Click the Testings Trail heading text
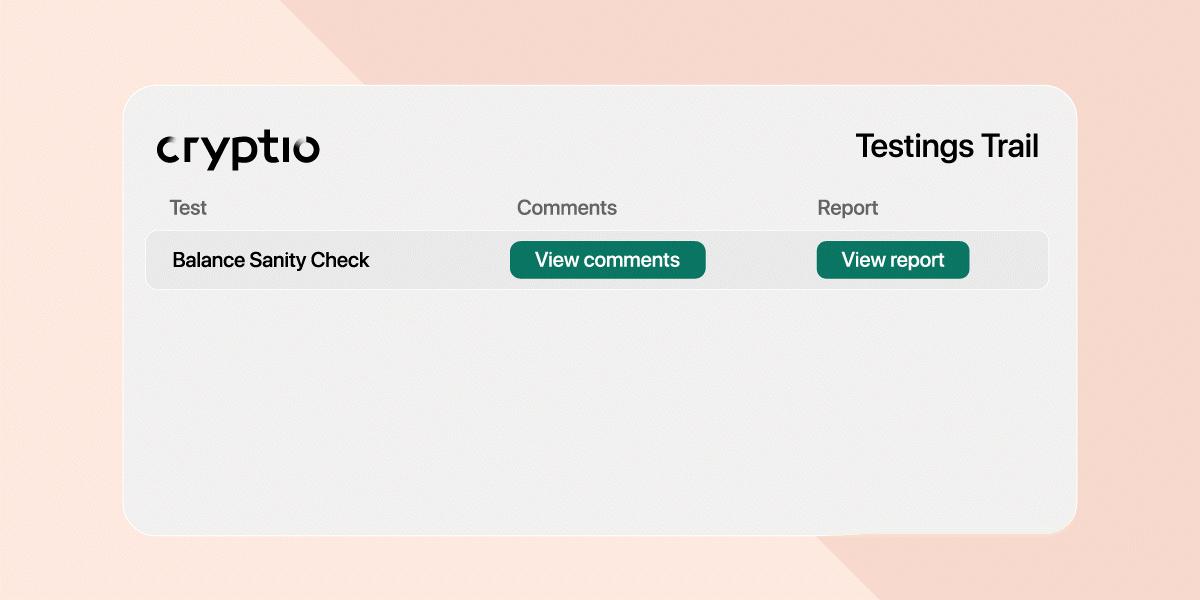 (947, 147)
